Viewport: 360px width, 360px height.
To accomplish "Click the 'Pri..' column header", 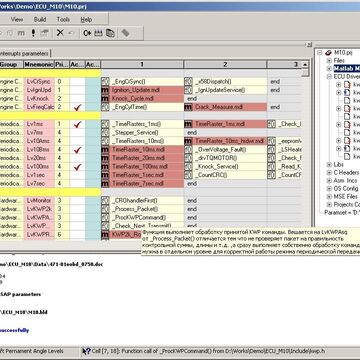I will pos(62,64).
